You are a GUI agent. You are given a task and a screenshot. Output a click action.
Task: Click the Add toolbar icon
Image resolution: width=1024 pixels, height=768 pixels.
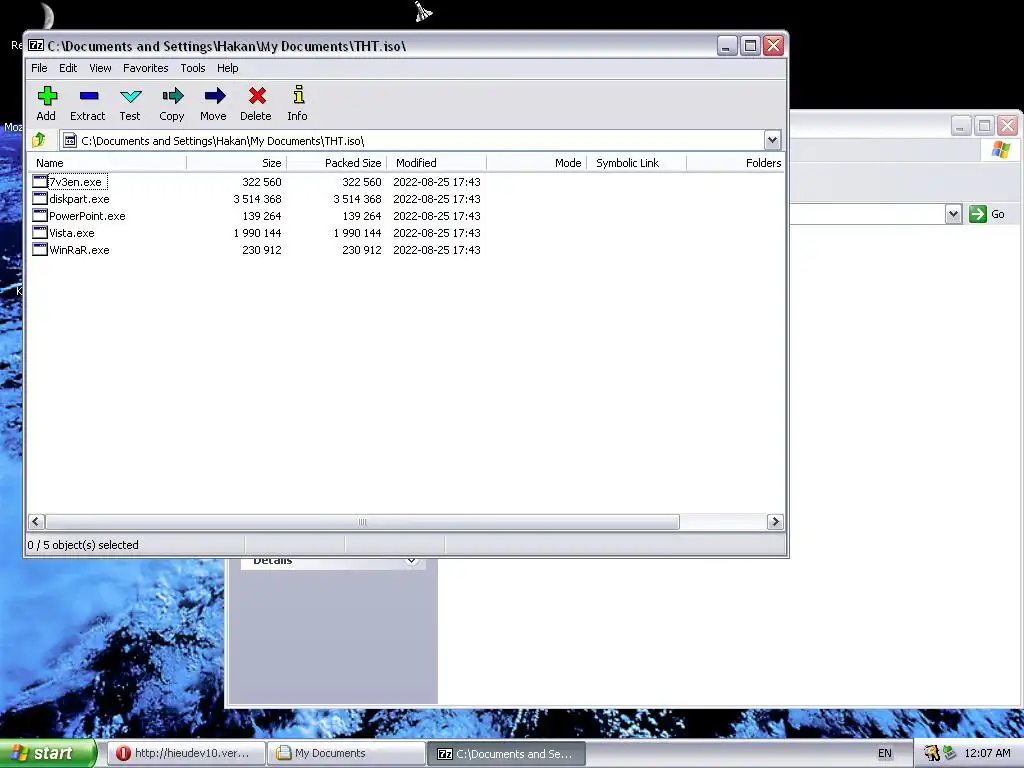[46, 96]
